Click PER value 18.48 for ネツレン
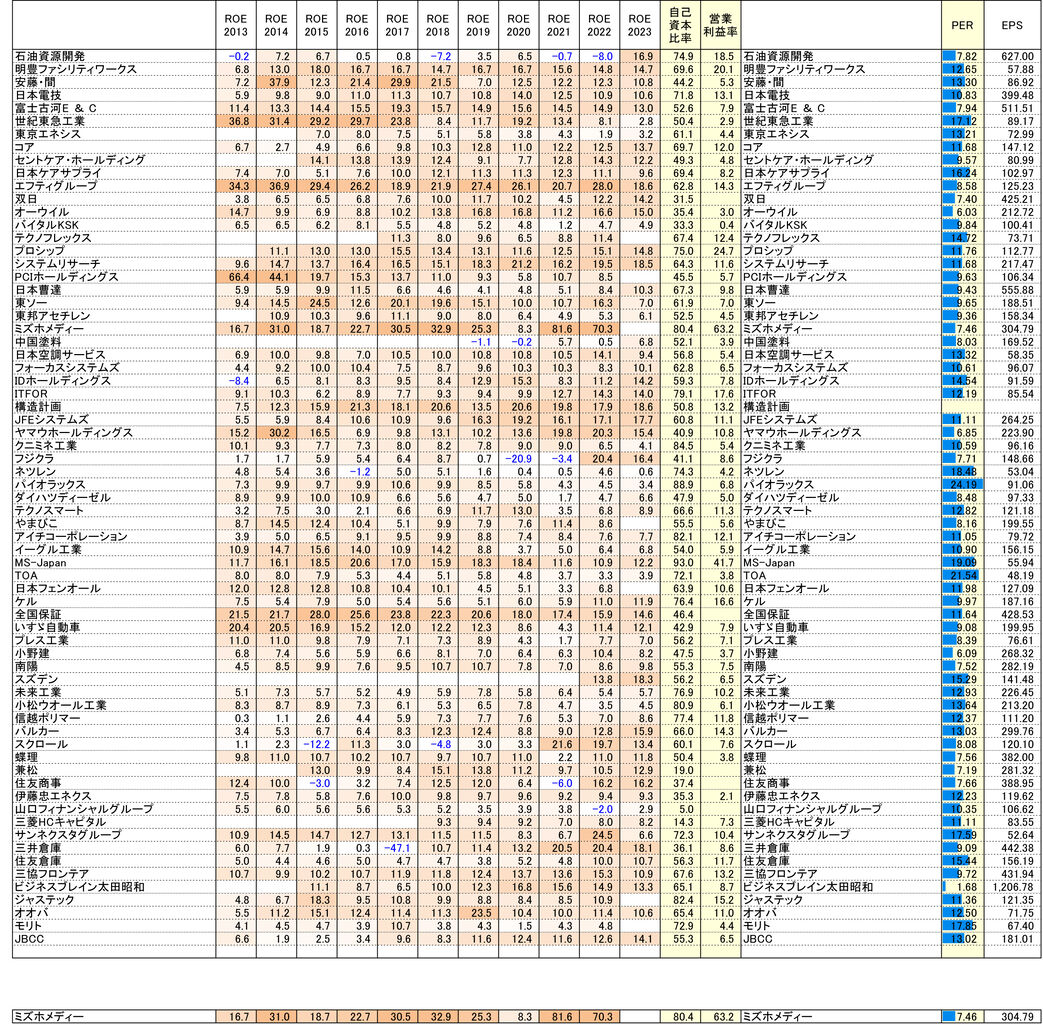The image size is (1043, 1024). pyautogui.click(x=963, y=472)
